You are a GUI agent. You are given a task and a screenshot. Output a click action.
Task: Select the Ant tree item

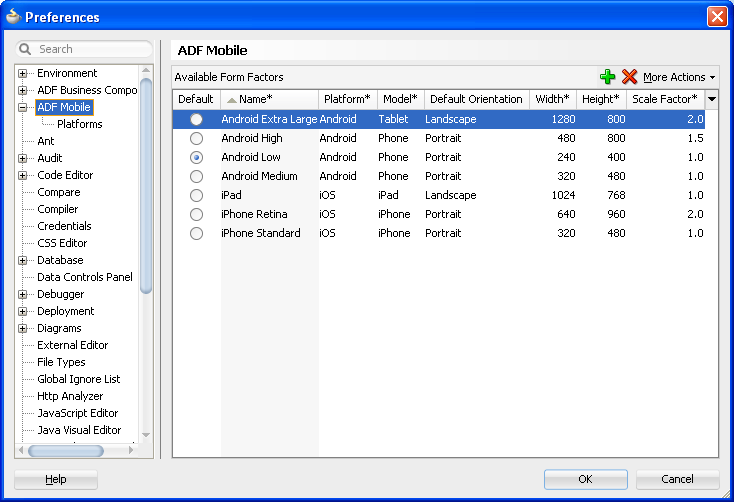[x=46, y=141]
